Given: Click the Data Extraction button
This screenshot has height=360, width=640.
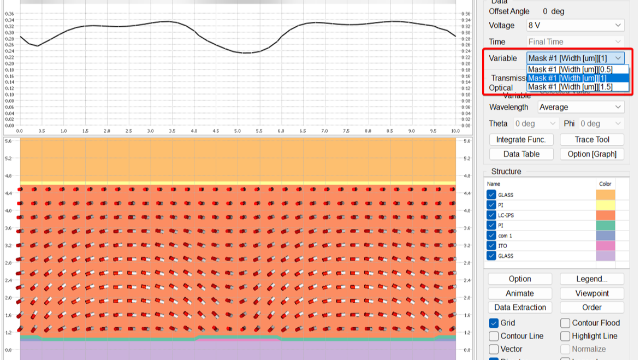Looking at the screenshot, I should (x=520, y=307).
